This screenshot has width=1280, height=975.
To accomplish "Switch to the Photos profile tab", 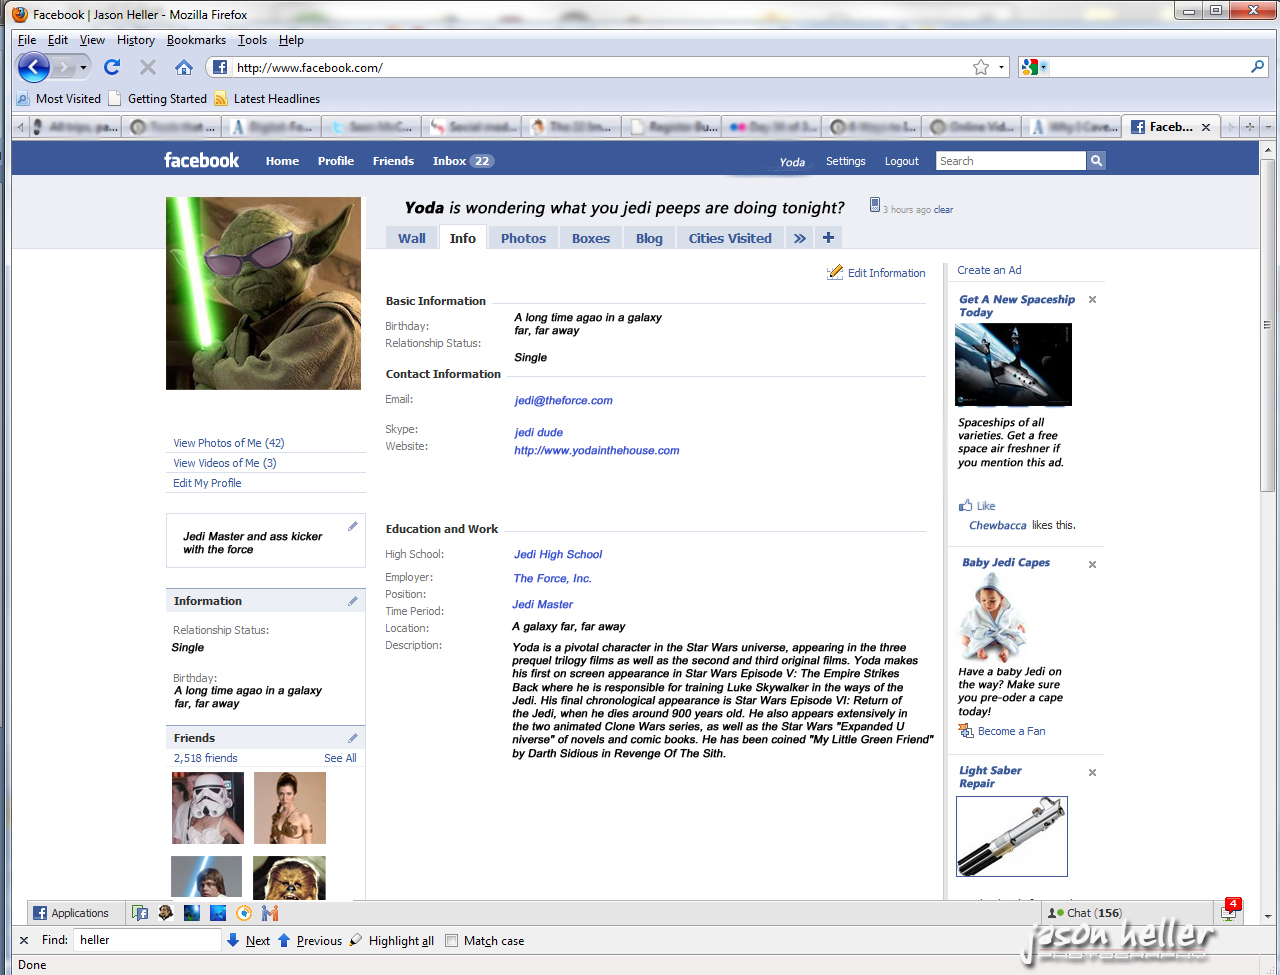I will pyautogui.click(x=523, y=238).
